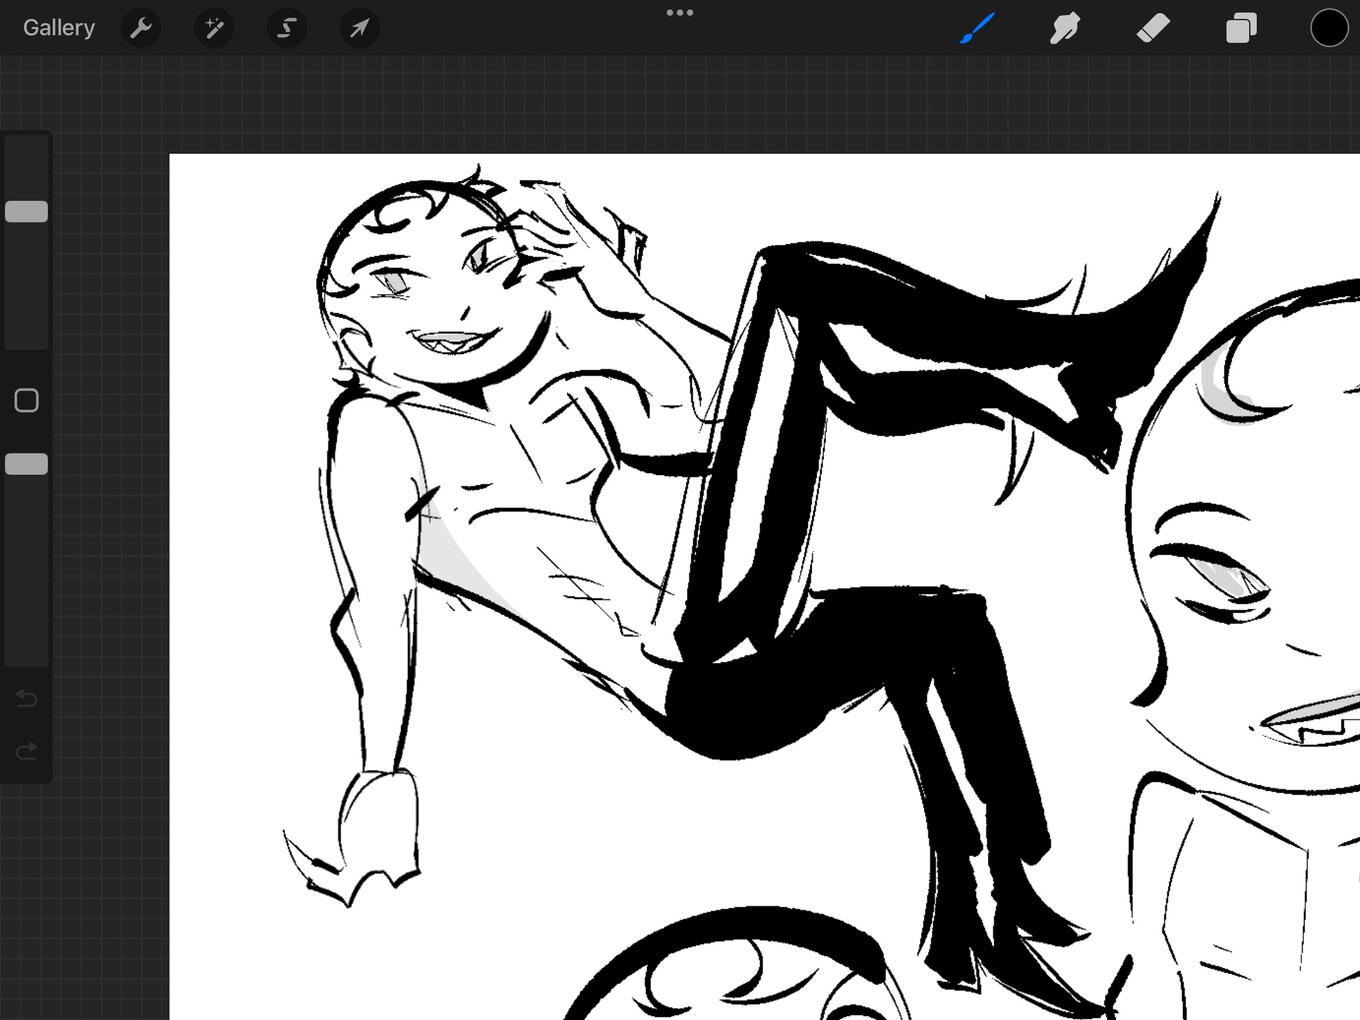
Task: Open the Layers panel
Action: click(x=1241, y=28)
